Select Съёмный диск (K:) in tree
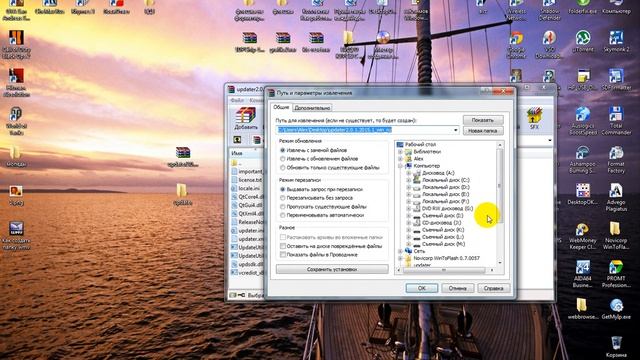640x360 pixels. tap(443, 230)
